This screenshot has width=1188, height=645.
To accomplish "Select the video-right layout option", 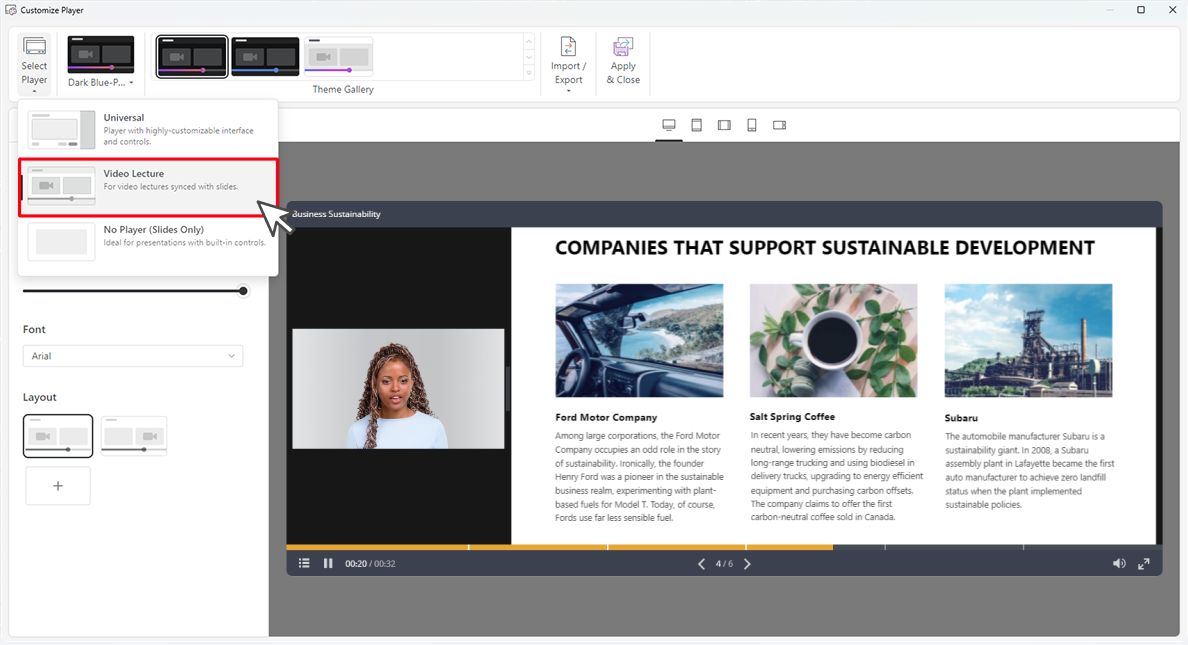I will (x=133, y=435).
